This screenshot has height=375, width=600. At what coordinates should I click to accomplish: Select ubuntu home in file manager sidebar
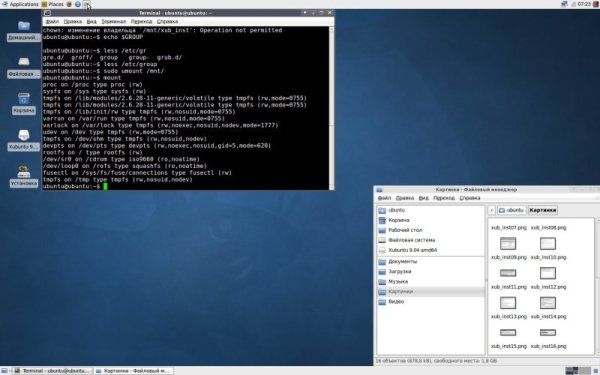tap(430, 210)
